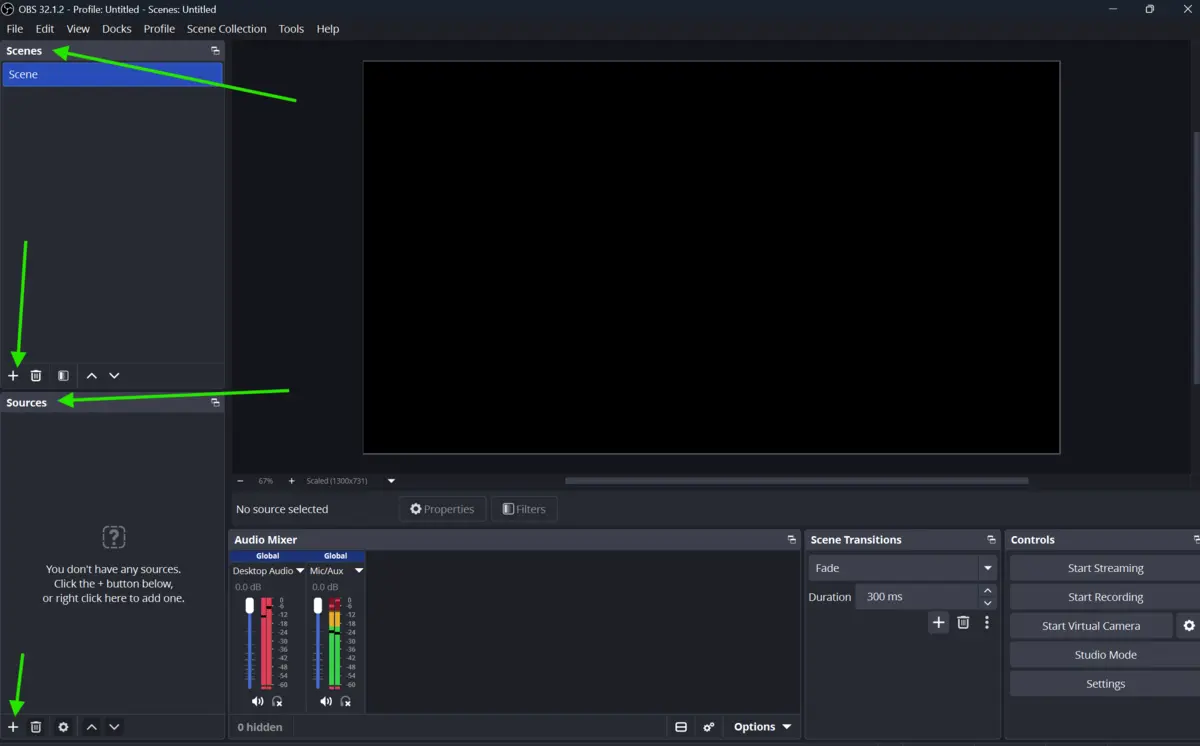Add a transition with the Scene Transitions plus icon
Viewport: 1200px width, 746px height.
pyautogui.click(x=938, y=622)
